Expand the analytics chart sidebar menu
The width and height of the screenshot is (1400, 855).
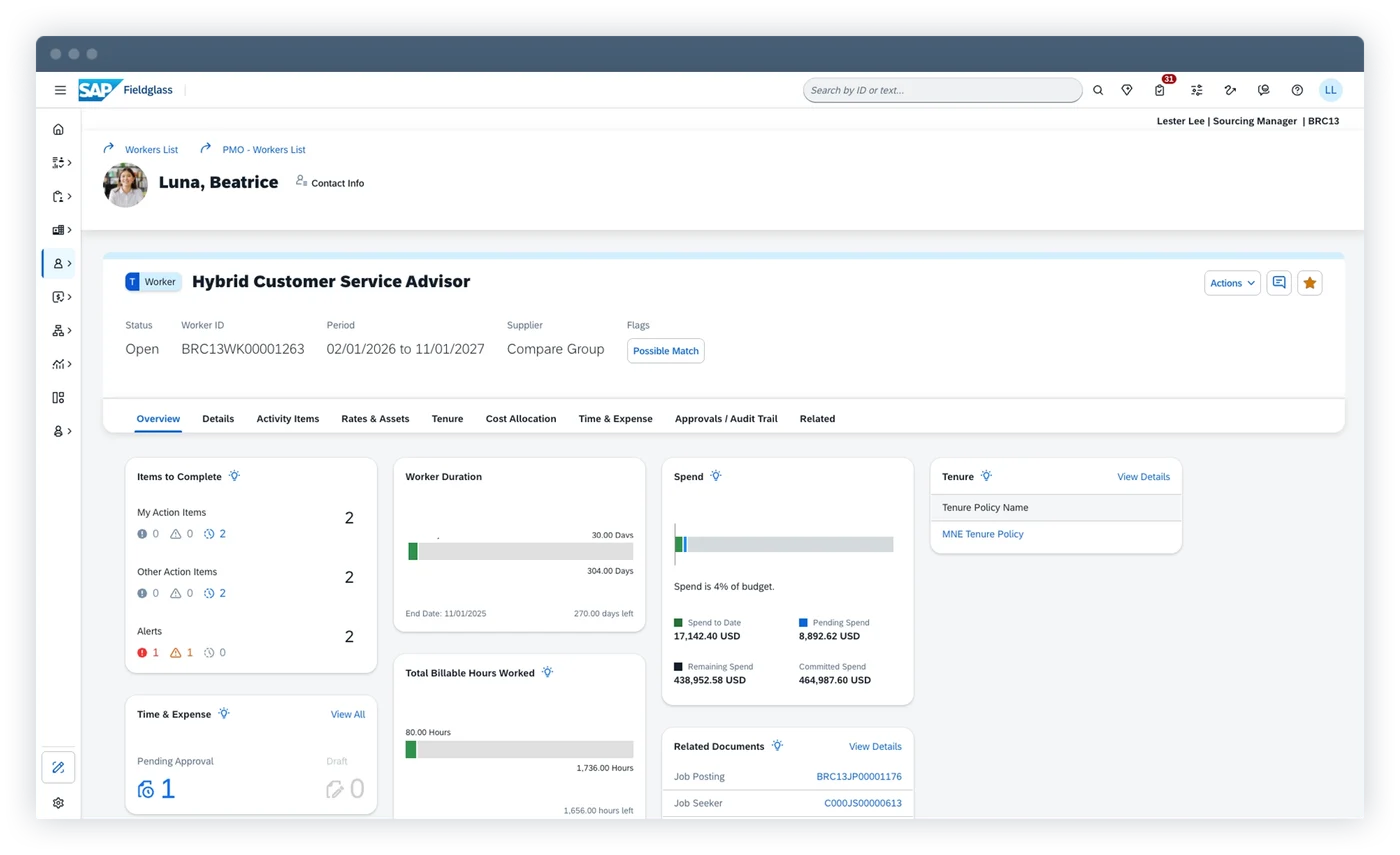(x=61, y=364)
